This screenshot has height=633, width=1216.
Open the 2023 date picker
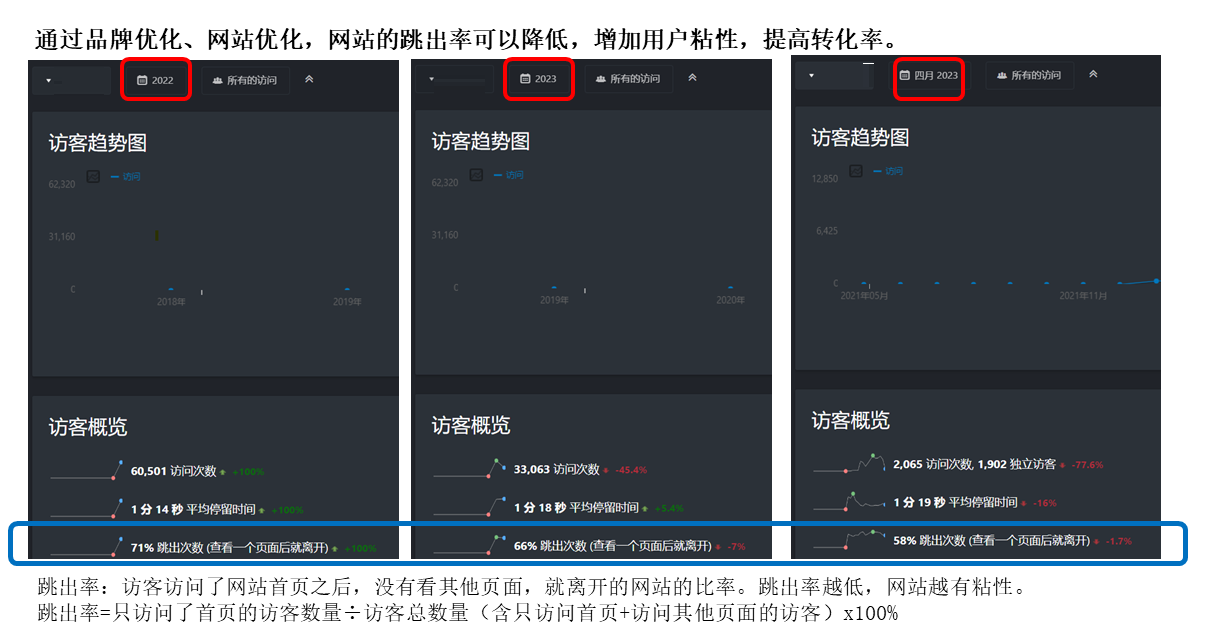[x=539, y=79]
